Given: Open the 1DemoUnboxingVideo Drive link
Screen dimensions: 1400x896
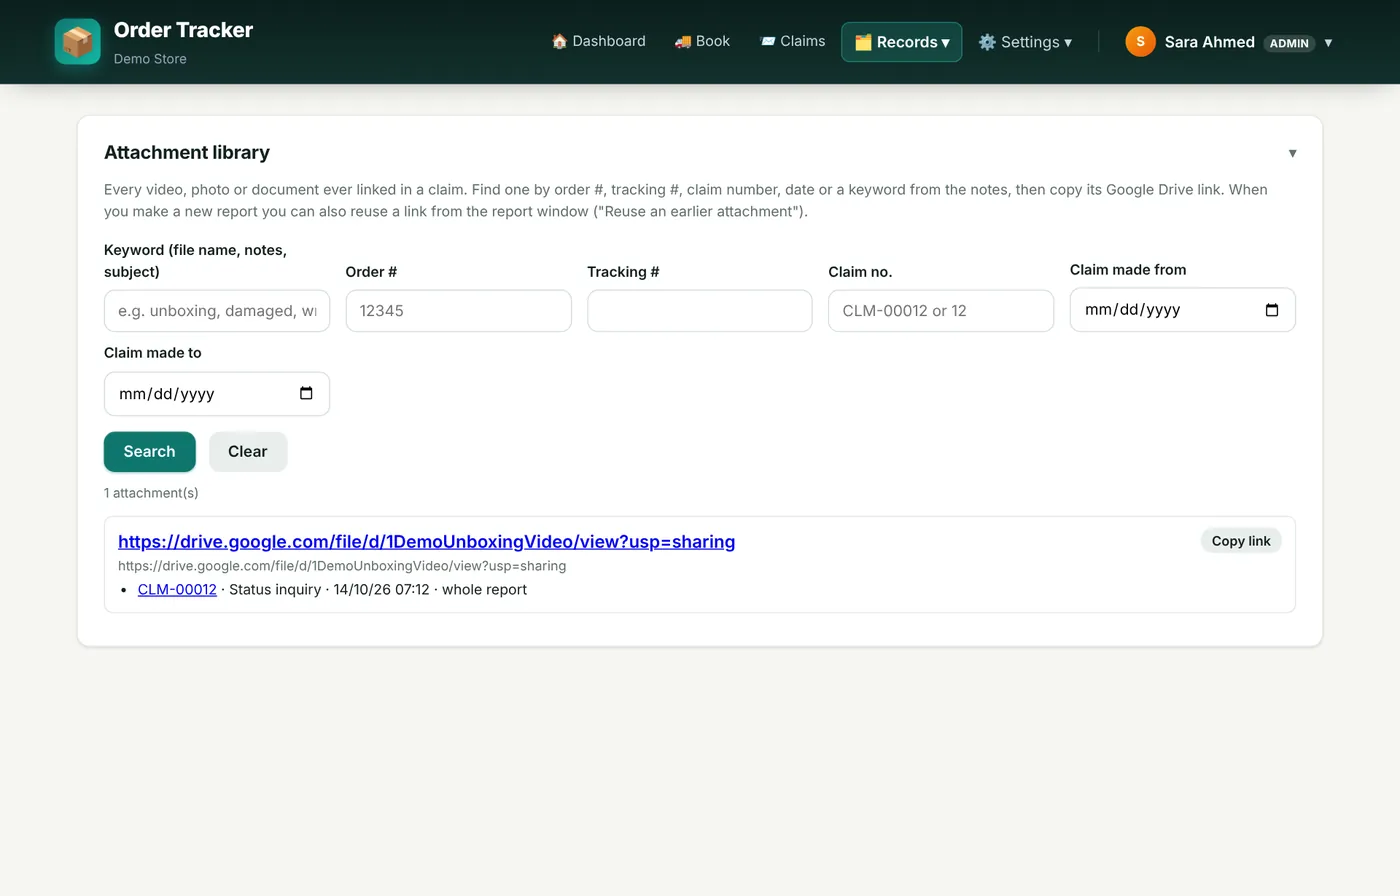Looking at the screenshot, I should pyautogui.click(x=426, y=542).
